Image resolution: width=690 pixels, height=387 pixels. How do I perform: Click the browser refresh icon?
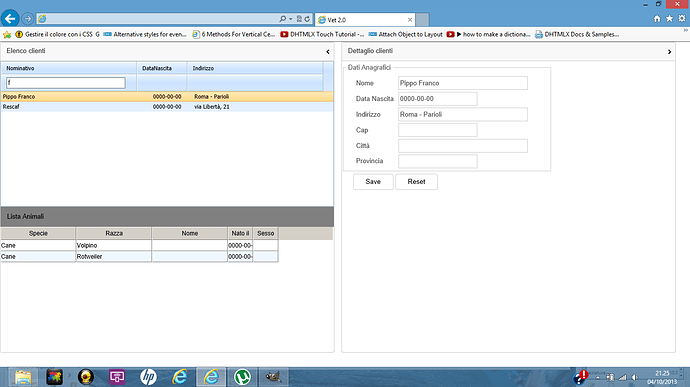coord(307,19)
